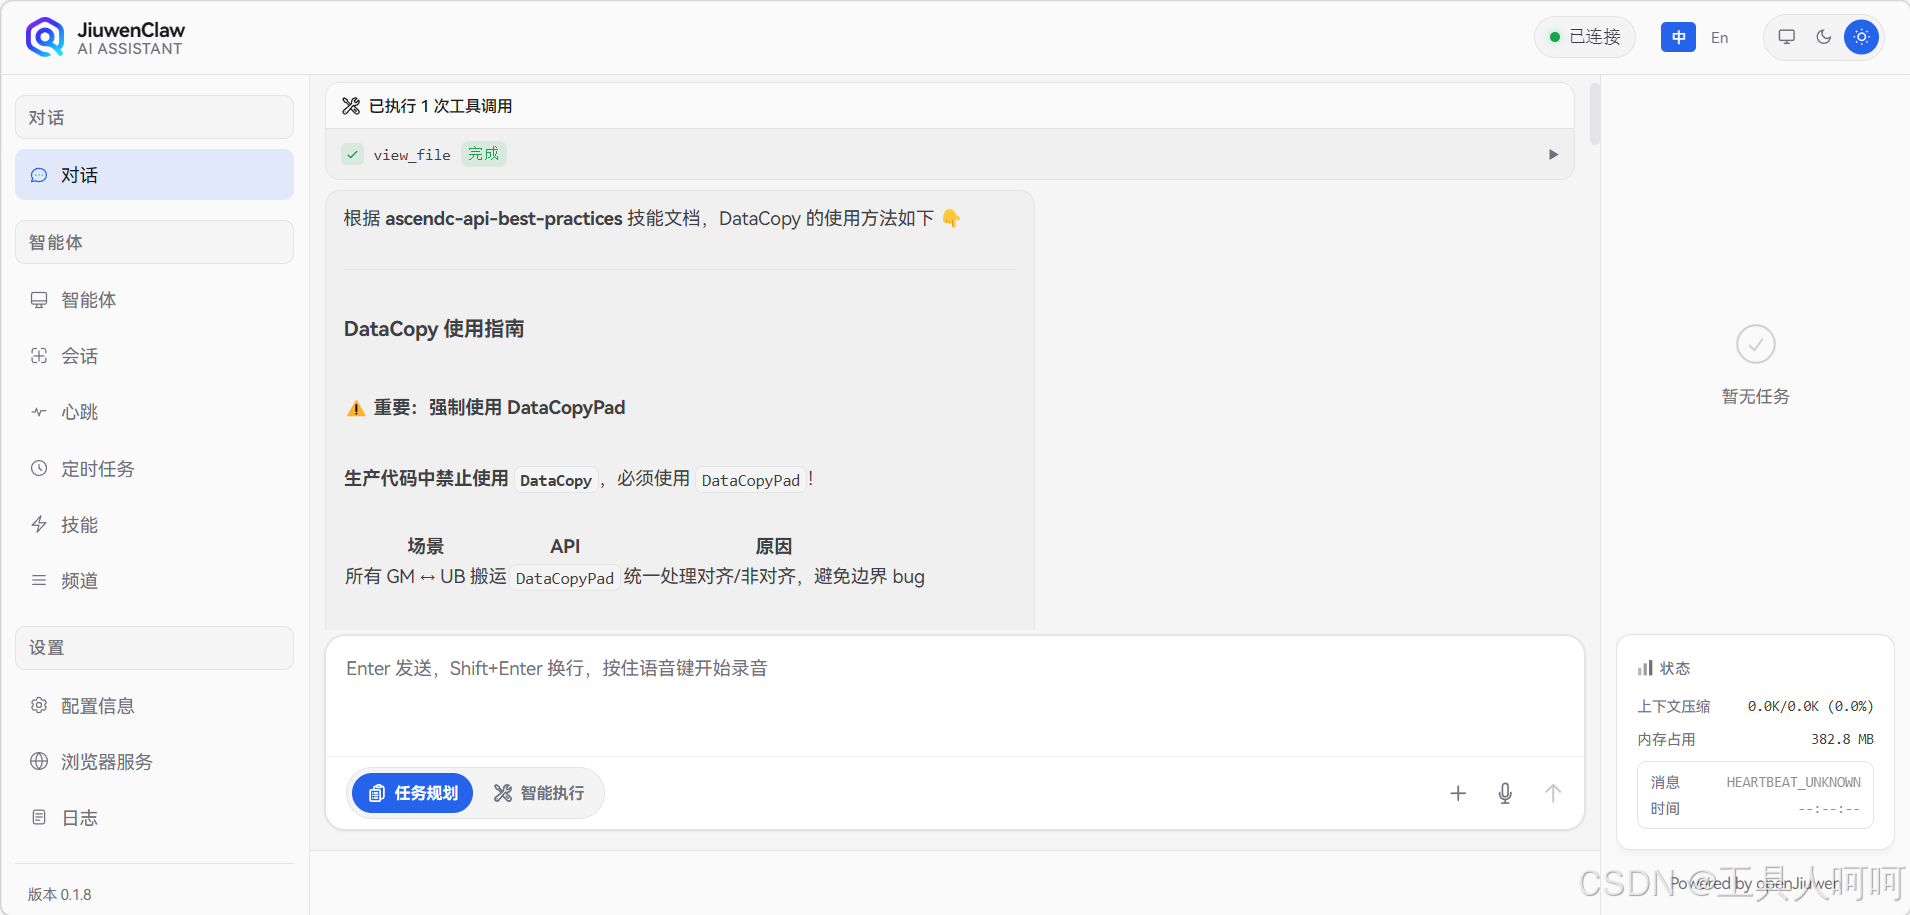Click the 暂无任务 label

[x=1756, y=396]
